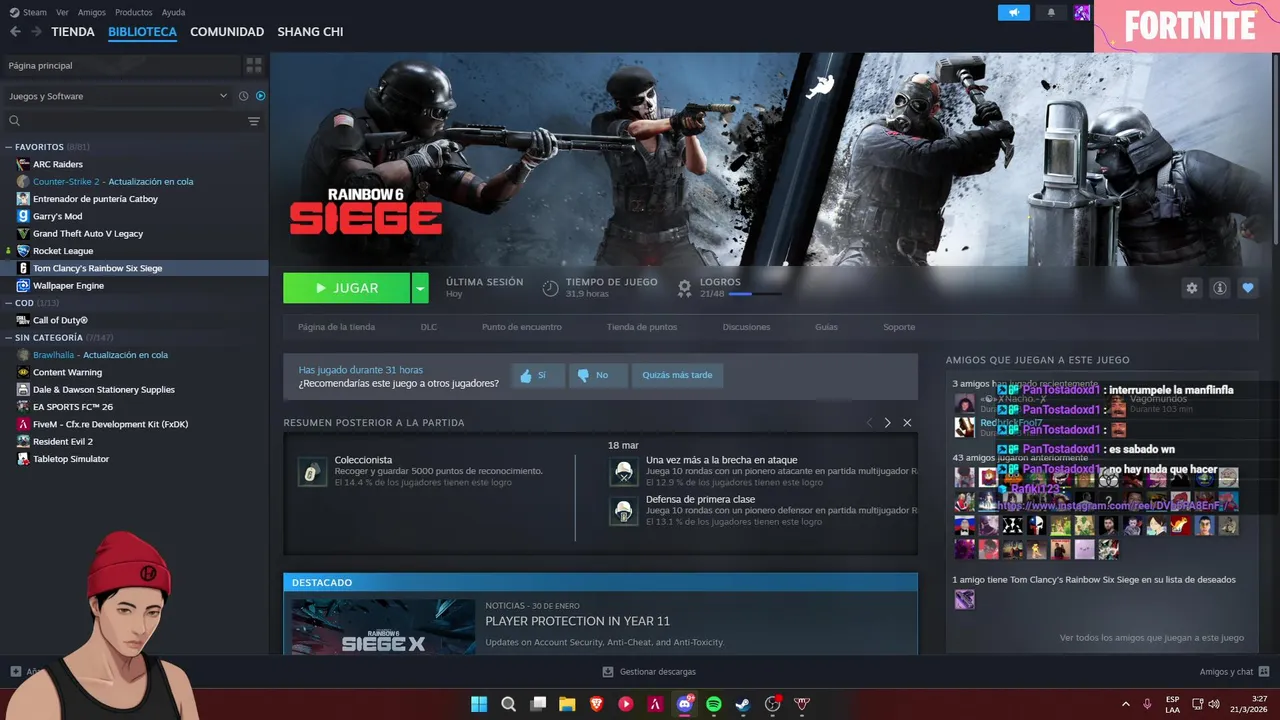Open Discord from the Windows taskbar
Image resolution: width=1280 pixels, height=720 pixels.
685,704
